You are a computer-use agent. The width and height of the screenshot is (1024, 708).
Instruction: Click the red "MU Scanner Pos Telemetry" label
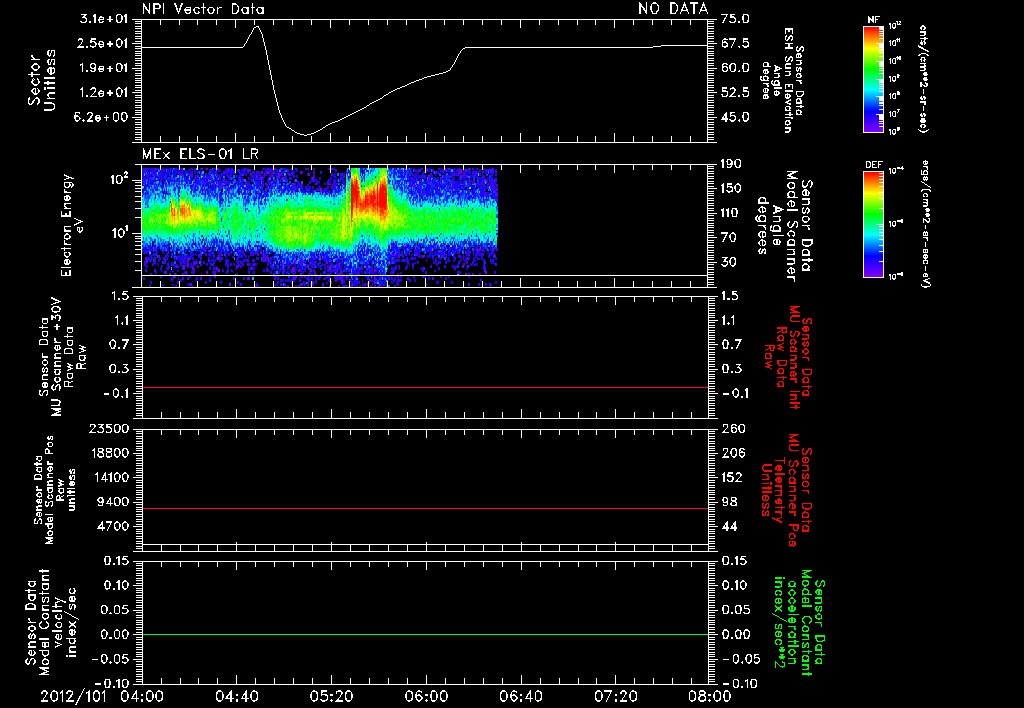pyautogui.click(x=786, y=490)
